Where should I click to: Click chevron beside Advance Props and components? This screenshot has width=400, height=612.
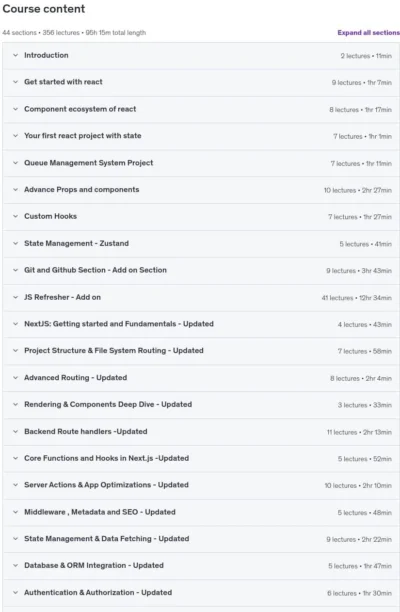tap(16, 190)
